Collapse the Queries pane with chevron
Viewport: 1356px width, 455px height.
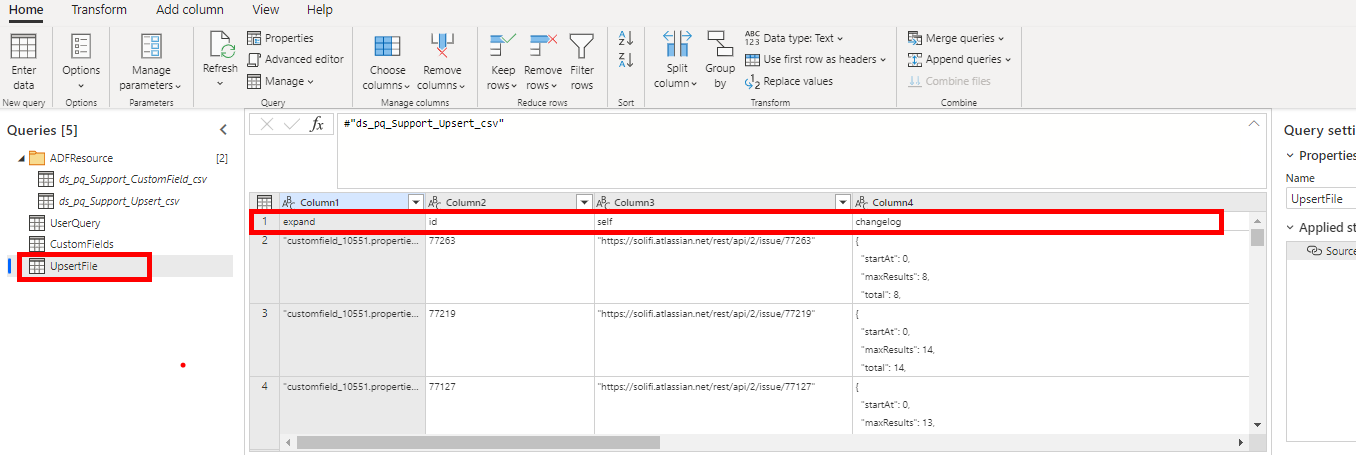223,130
